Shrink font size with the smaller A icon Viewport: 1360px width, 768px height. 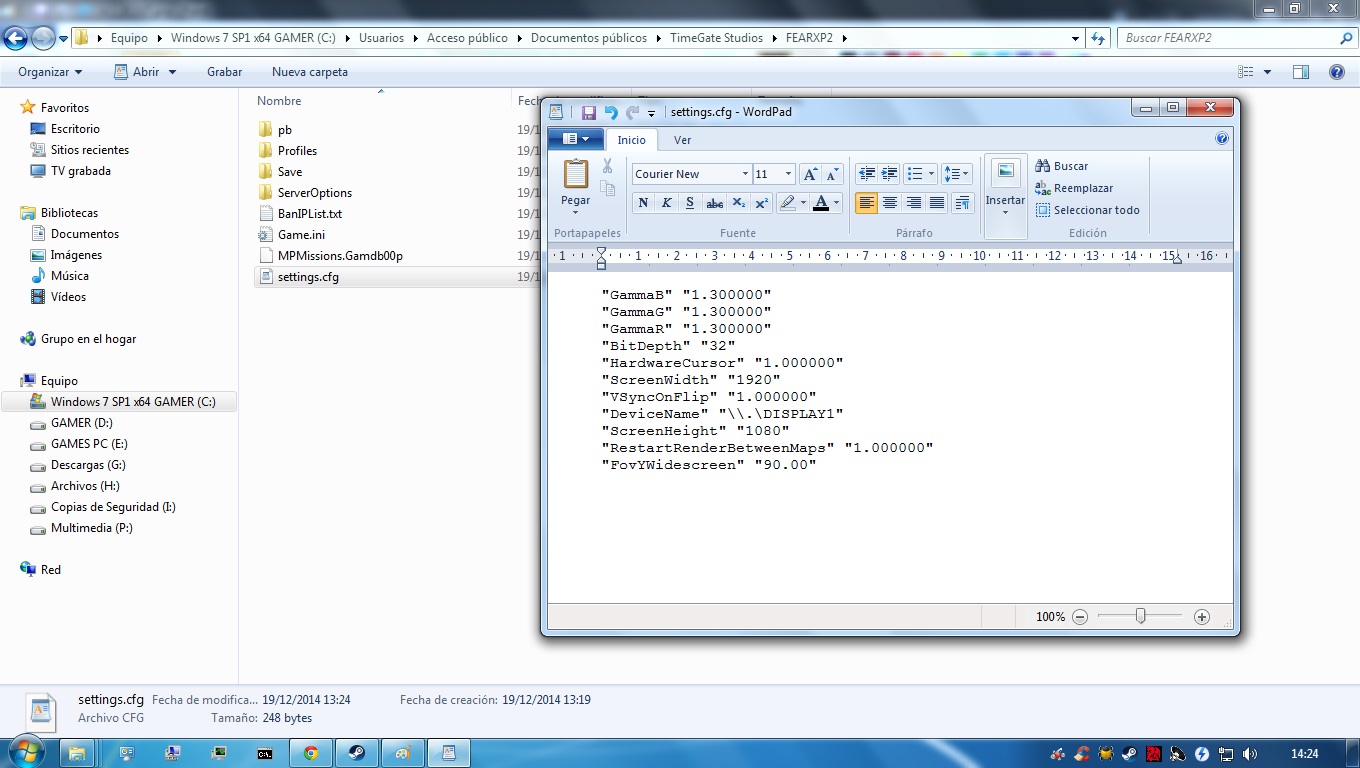click(832, 174)
